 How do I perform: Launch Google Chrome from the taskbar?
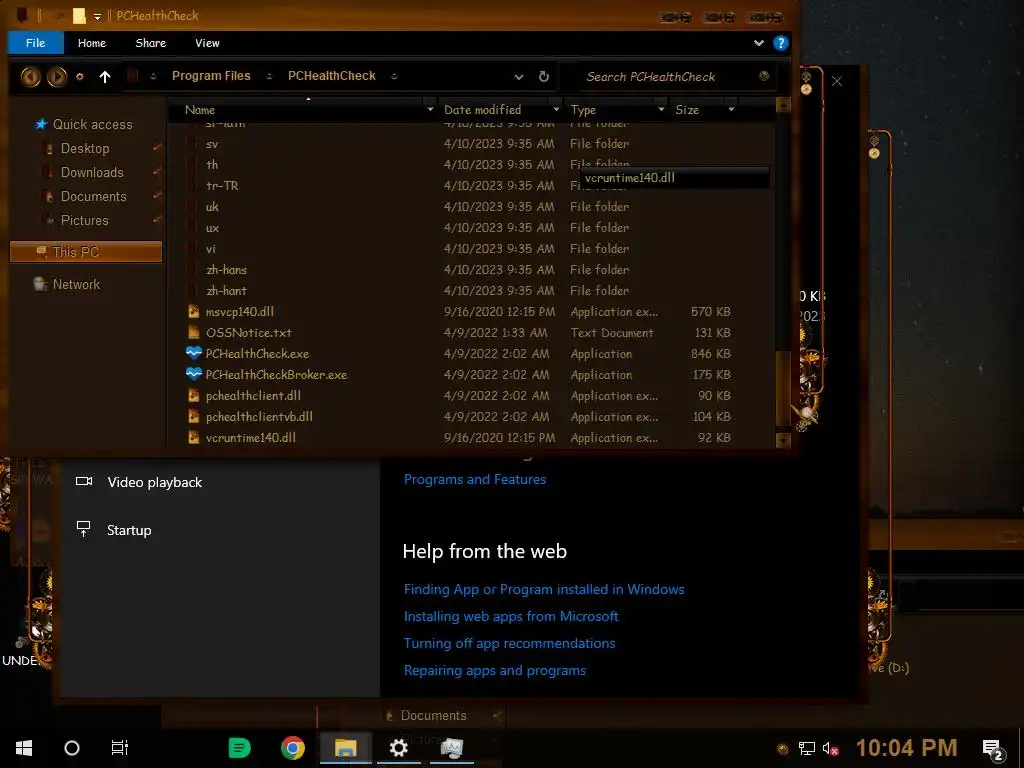(293, 748)
